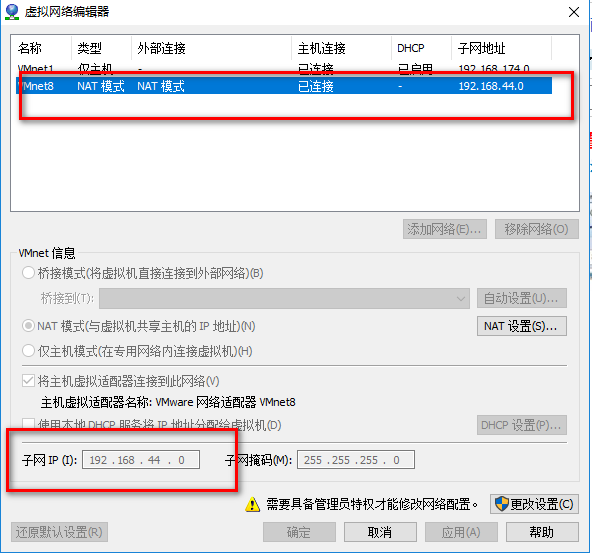Click the Virtual Network Editor title icon
This screenshot has height=553, width=592.
[12, 12]
